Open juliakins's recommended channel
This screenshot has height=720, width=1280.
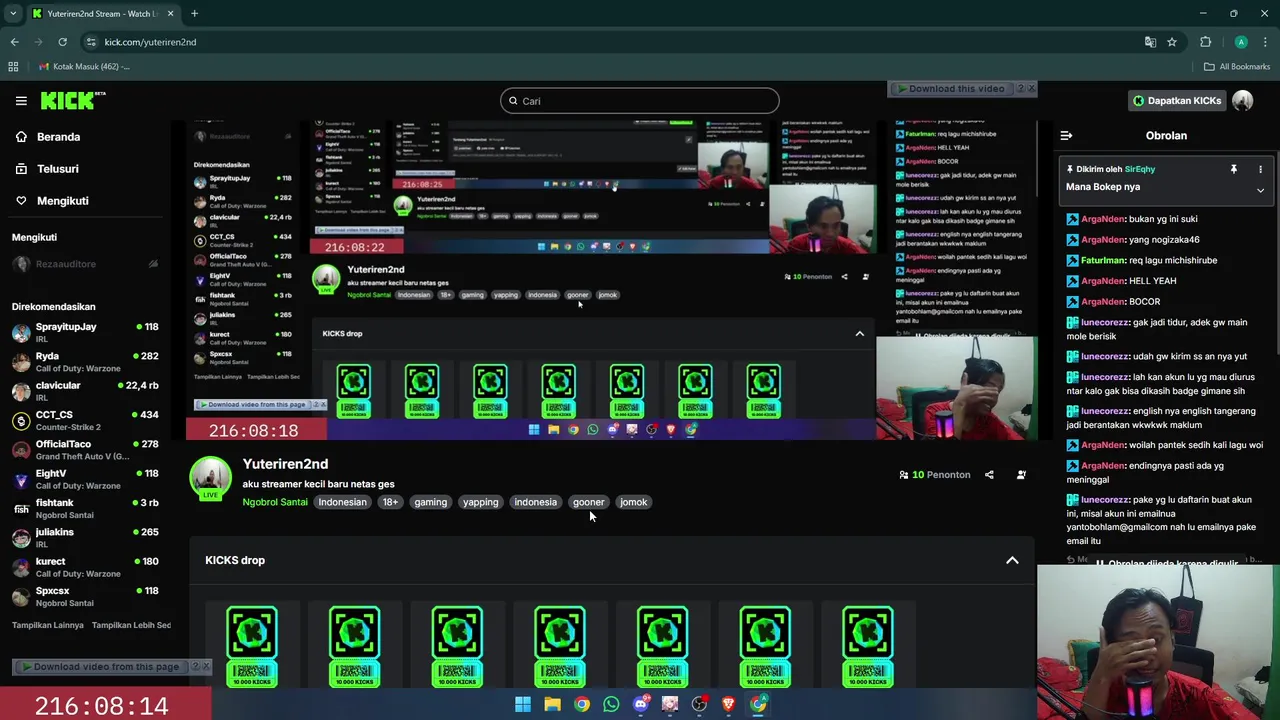85,538
